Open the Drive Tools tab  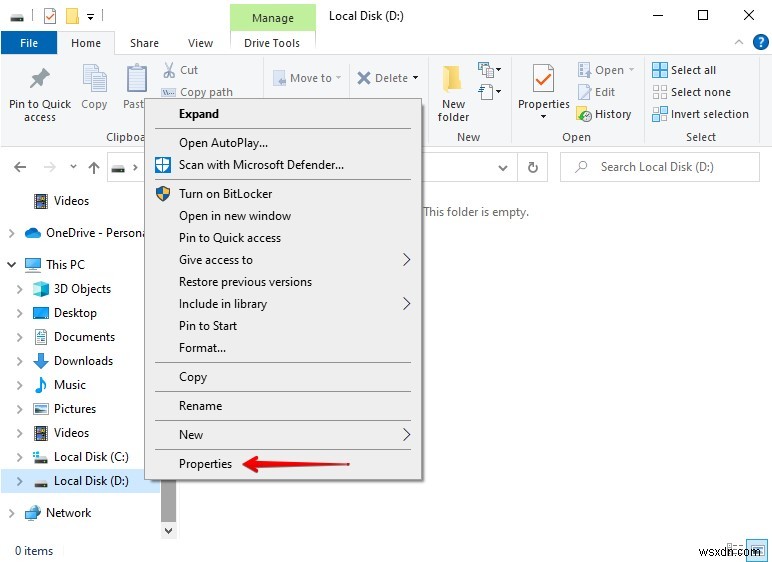[272, 43]
